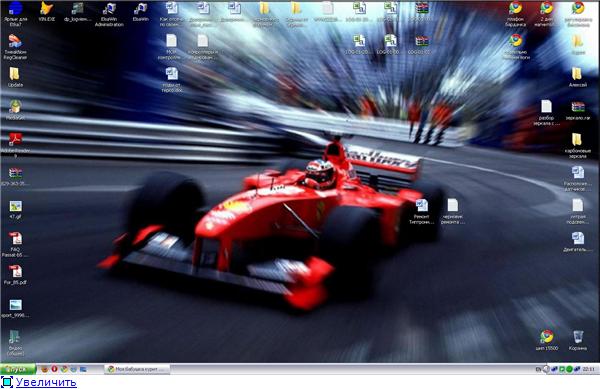600x389 pixels.
Task: Open the TweakNow RegCleaner shortcut
Action: tap(15, 47)
